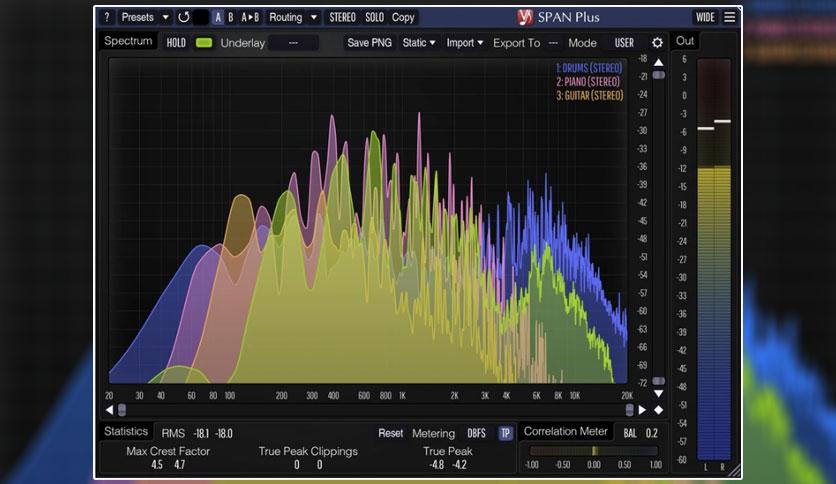Click the frequency range scrollbar left handle
This screenshot has width=836, height=484.
click(122, 410)
